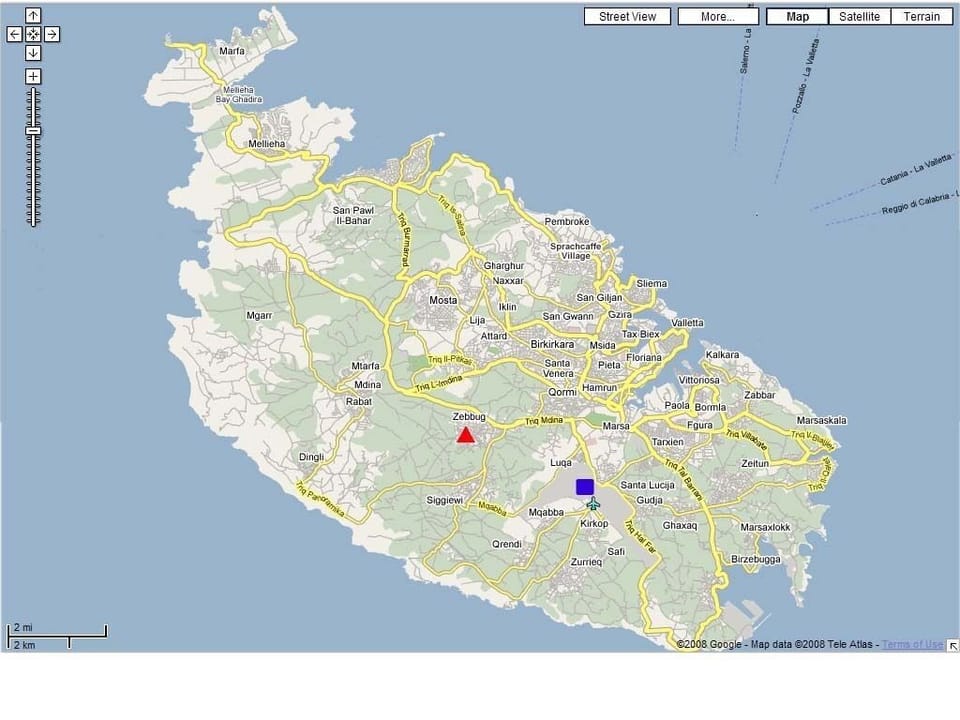Open Street View mode
This screenshot has height=720, width=960.
point(627,17)
